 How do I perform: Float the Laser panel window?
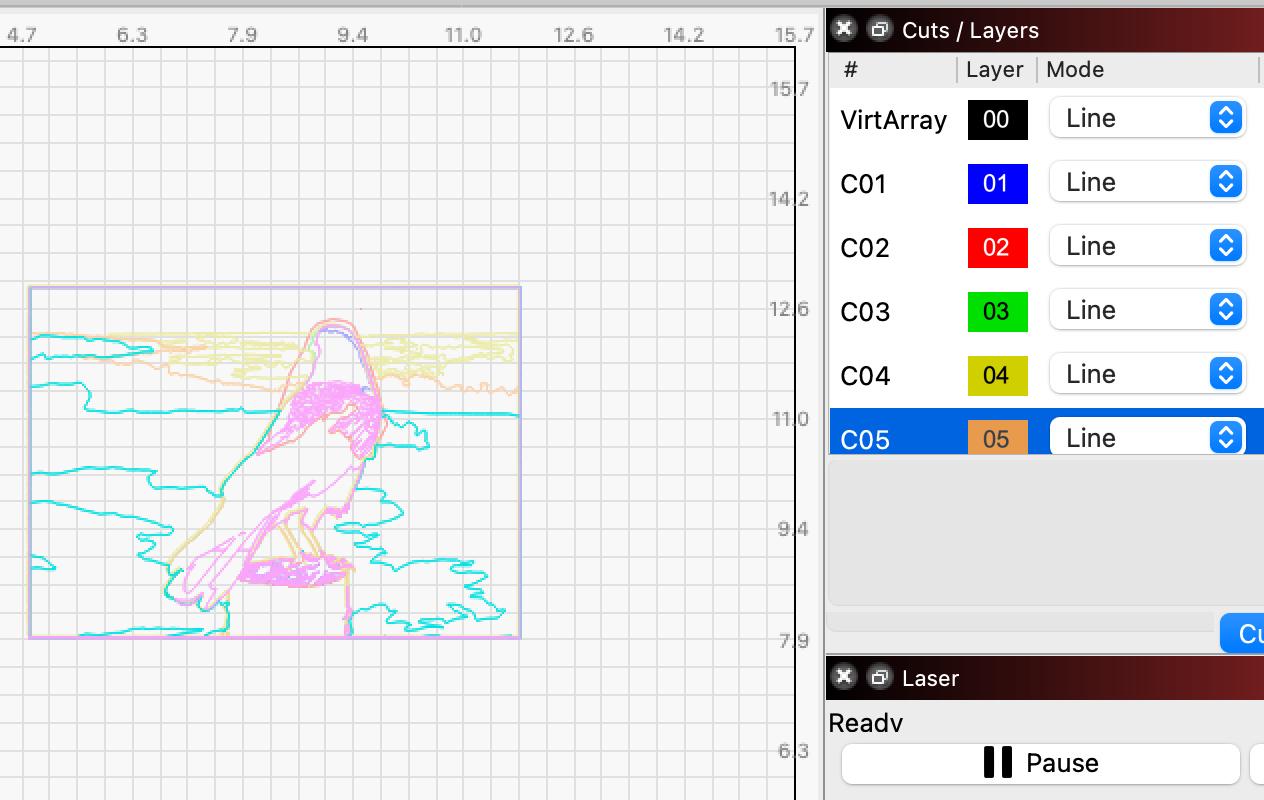[x=879, y=677]
